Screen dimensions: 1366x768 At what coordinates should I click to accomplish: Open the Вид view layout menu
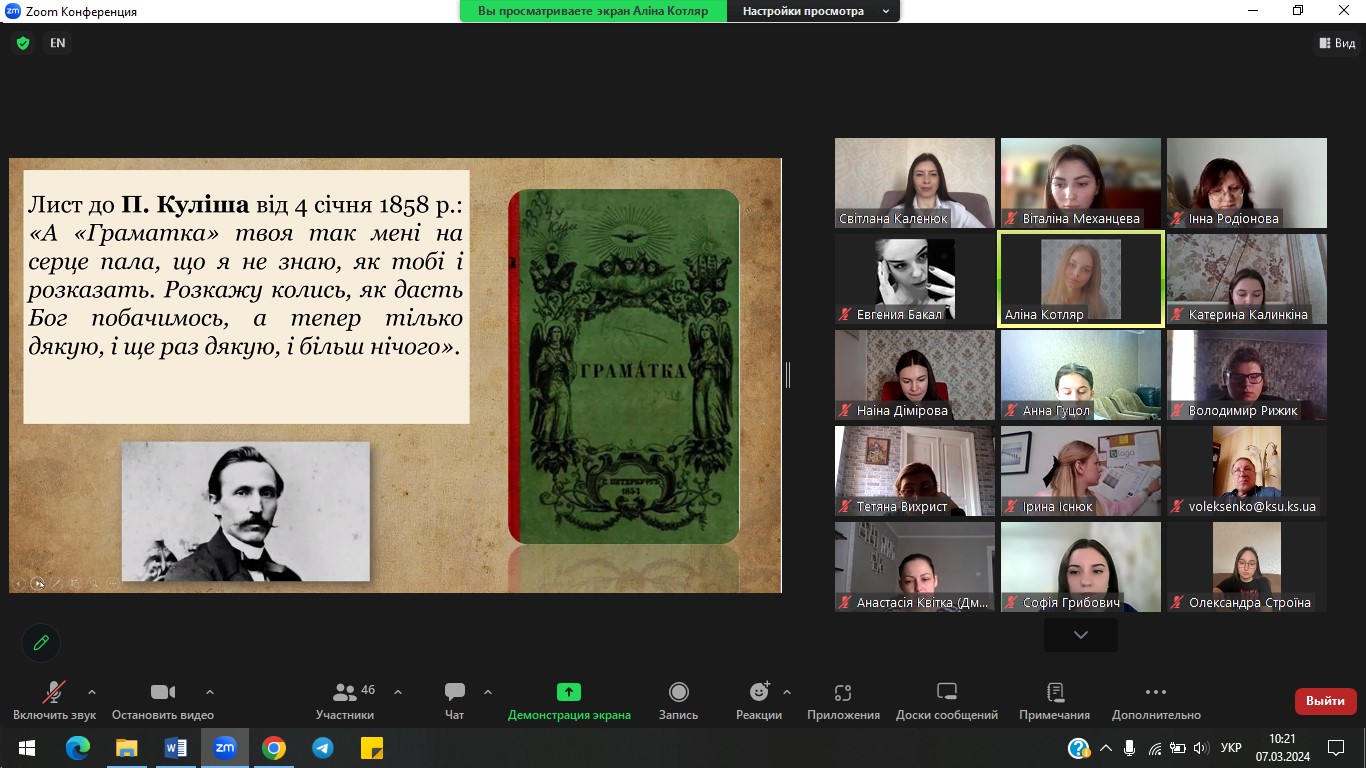coord(1337,43)
